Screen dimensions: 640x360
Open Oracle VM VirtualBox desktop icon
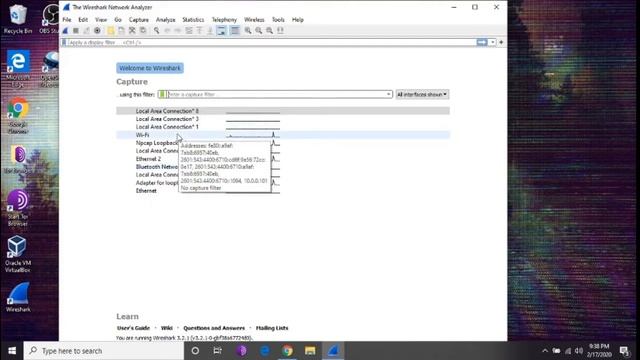(x=18, y=253)
